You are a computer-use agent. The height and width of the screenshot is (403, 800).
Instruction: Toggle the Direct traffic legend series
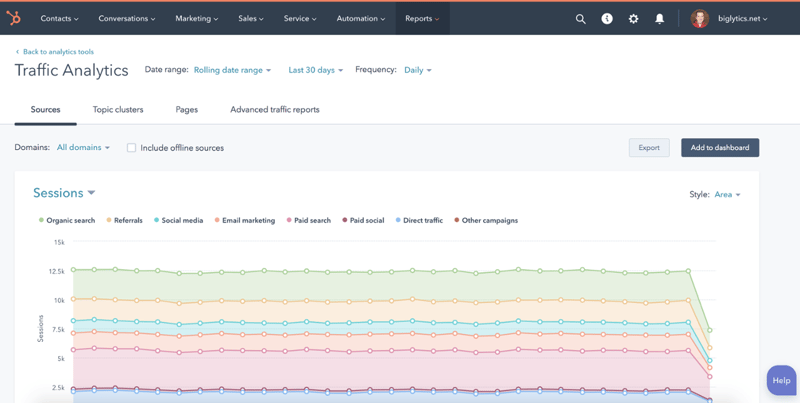419,220
